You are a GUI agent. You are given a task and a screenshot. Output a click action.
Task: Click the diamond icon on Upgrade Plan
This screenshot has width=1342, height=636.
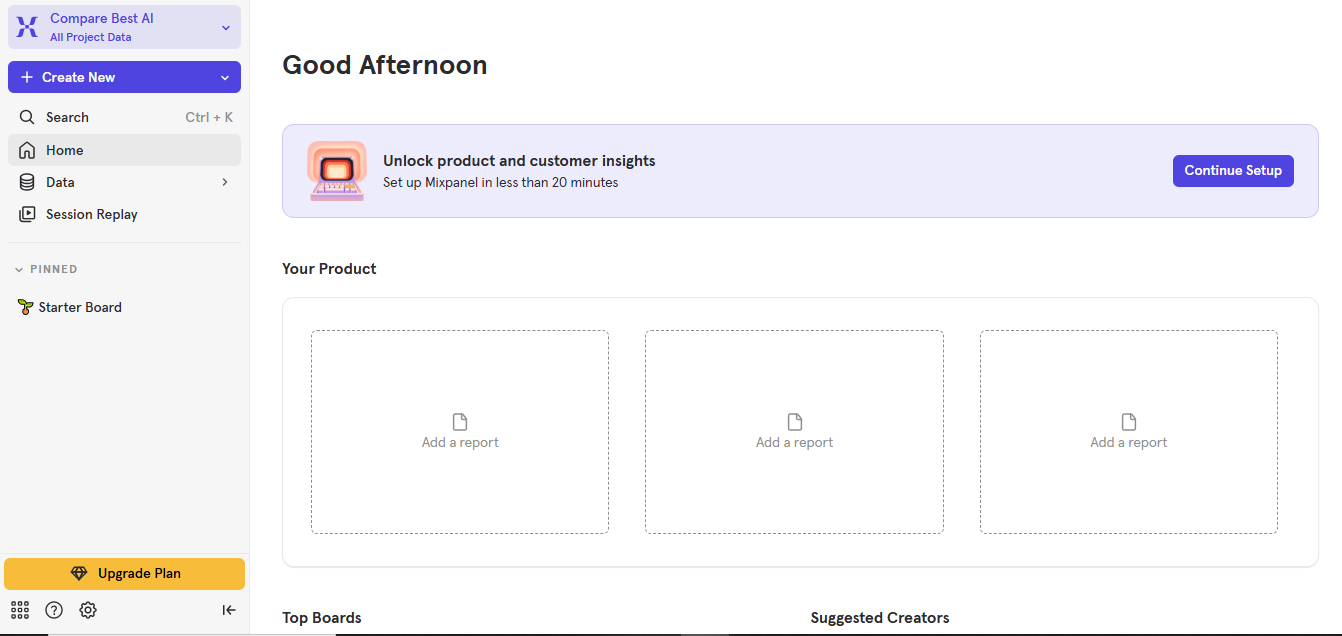click(x=79, y=574)
